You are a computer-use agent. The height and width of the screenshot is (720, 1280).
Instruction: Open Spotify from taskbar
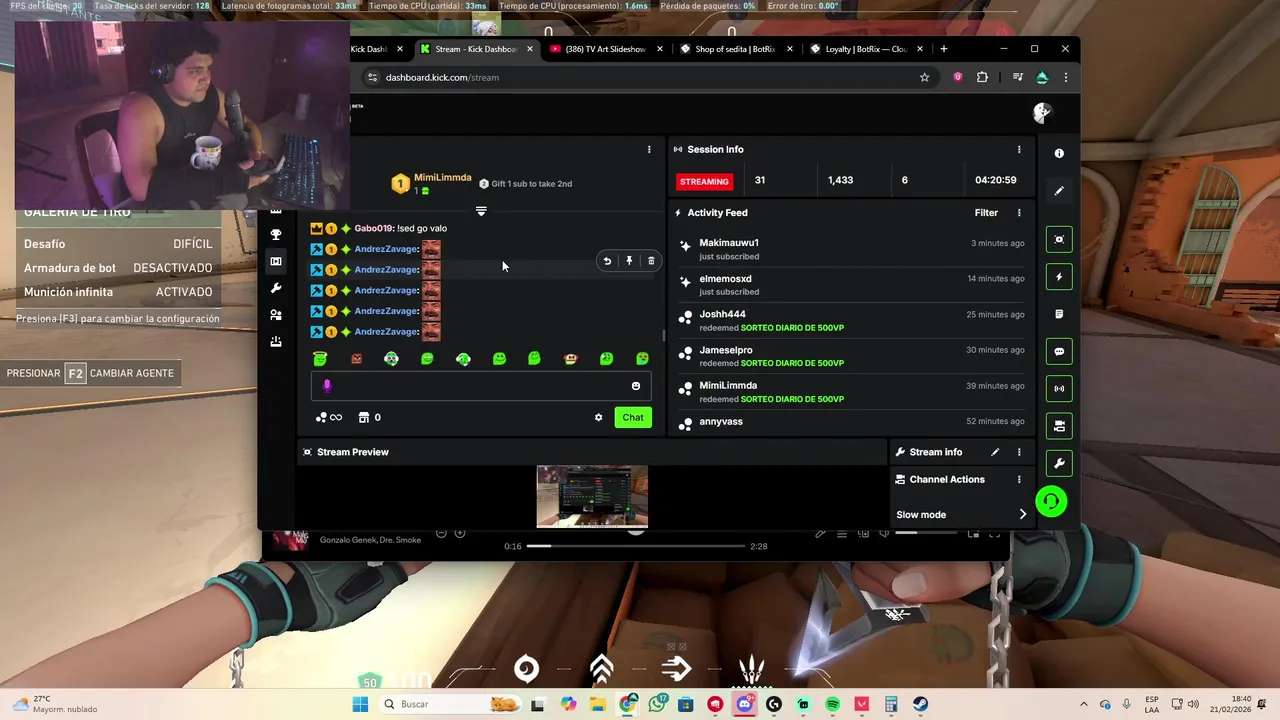pyautogui.click(x=833, y=704)
